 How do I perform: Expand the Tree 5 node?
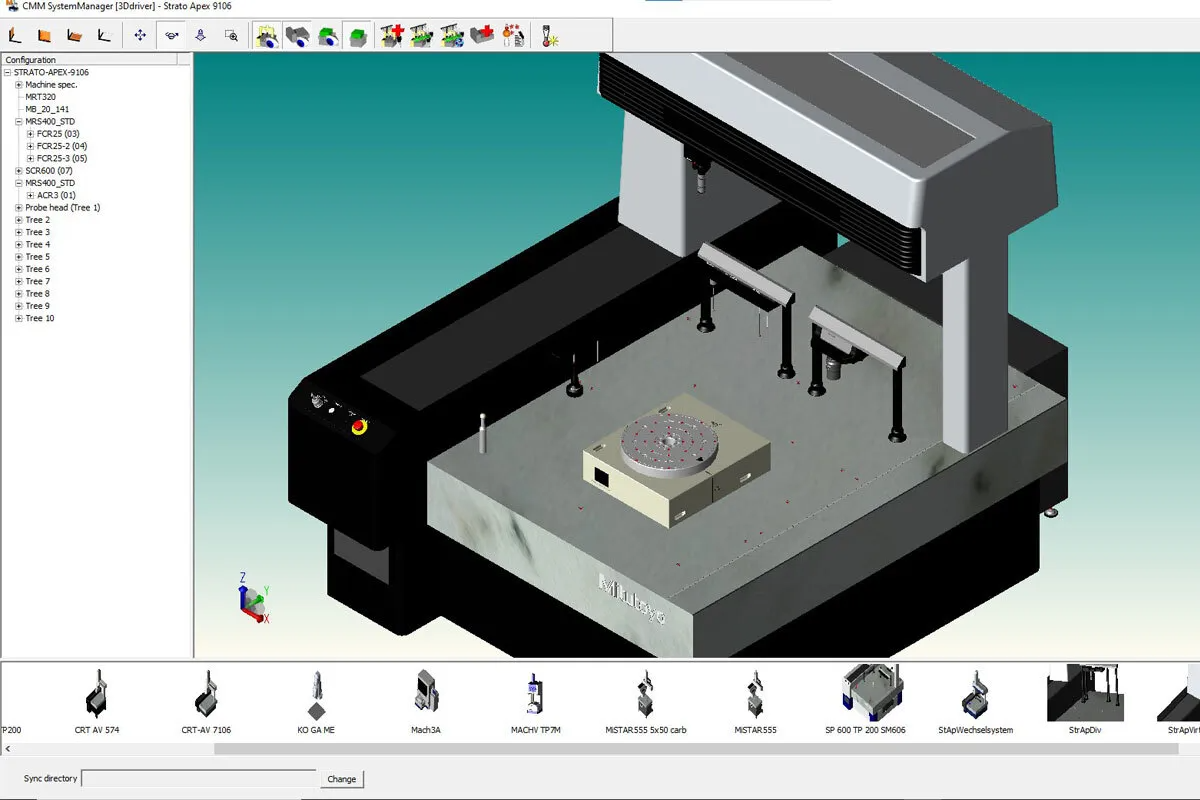click(x=19, y=257)
